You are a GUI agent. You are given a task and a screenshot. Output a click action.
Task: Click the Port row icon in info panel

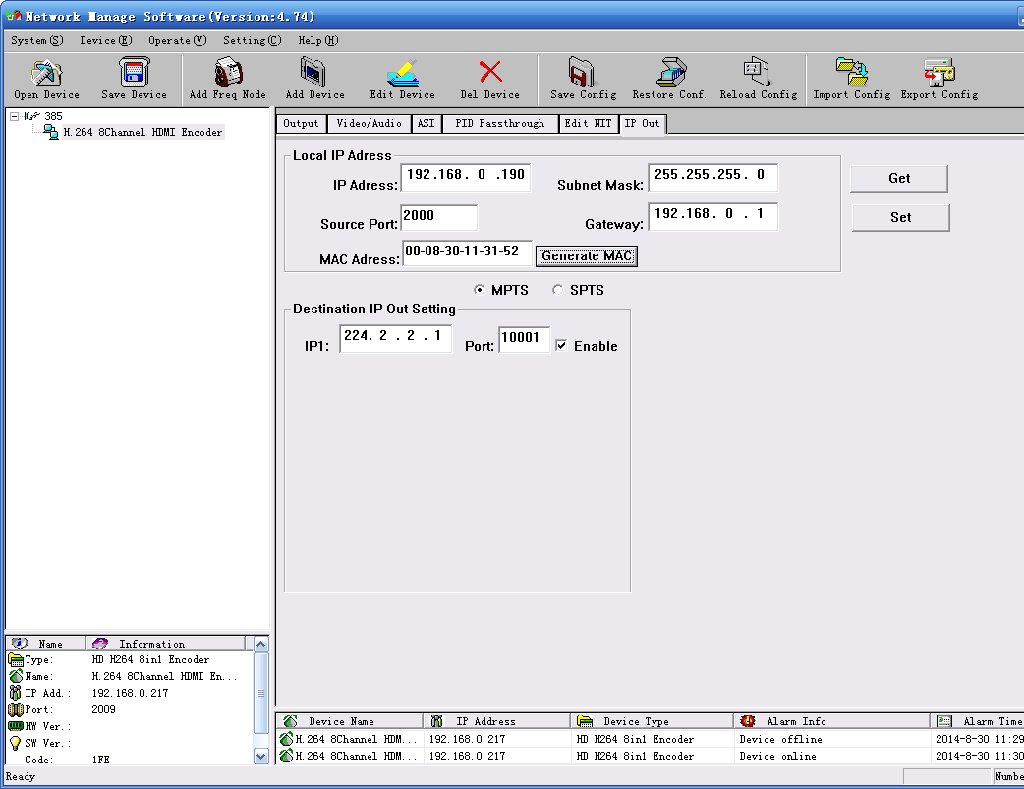pos(16,709)
